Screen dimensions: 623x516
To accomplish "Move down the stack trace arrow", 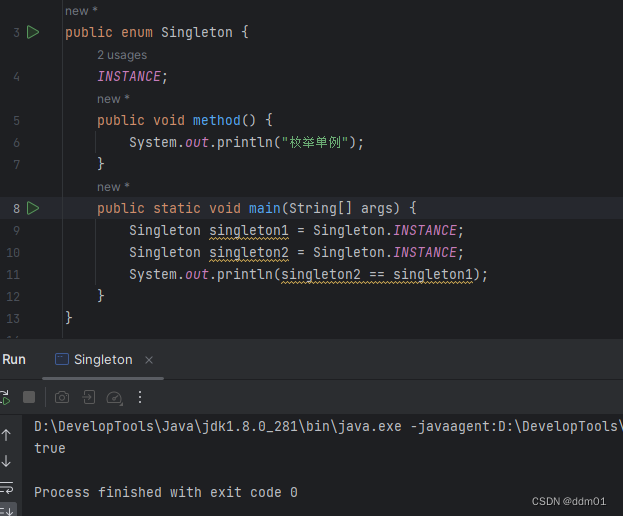I will coord(6,461).
